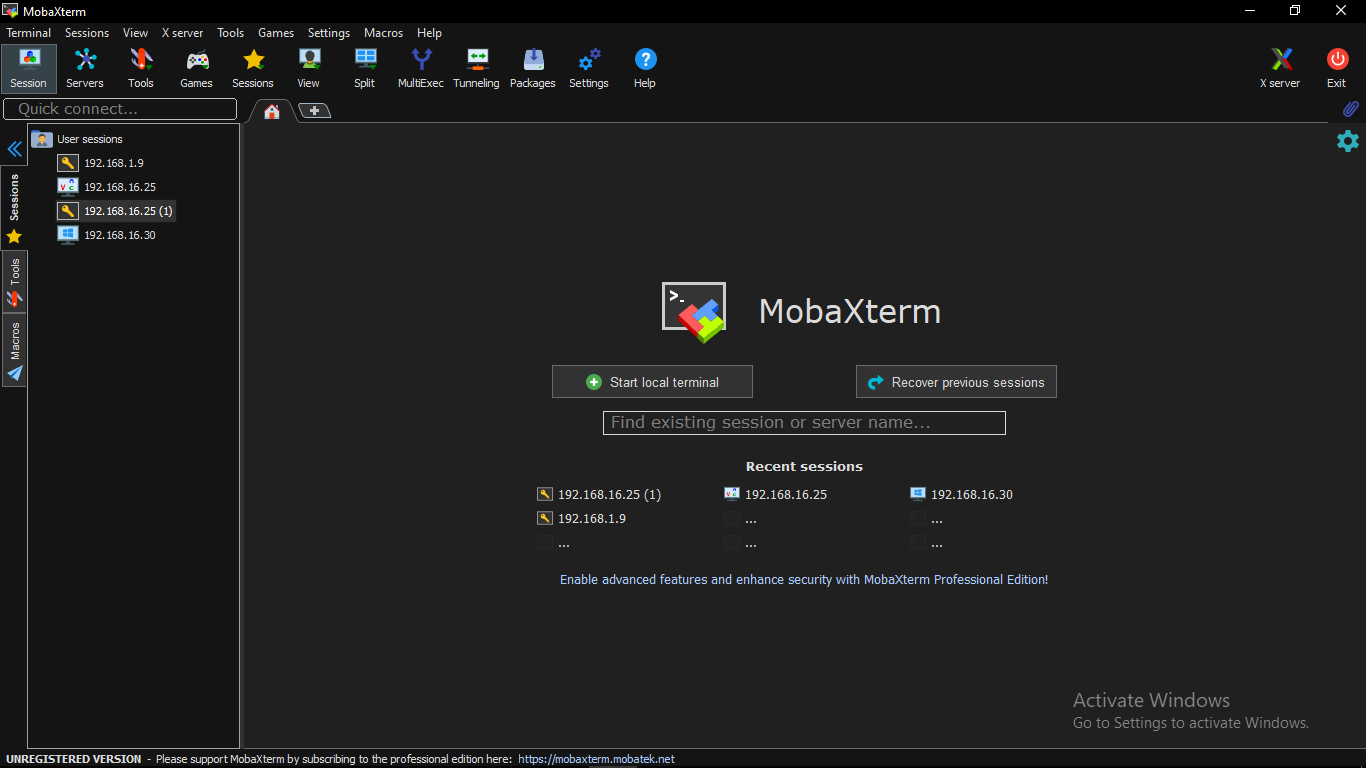Click the Split toolbar icon
The image size is (1366, 768).
click(365, 68)
